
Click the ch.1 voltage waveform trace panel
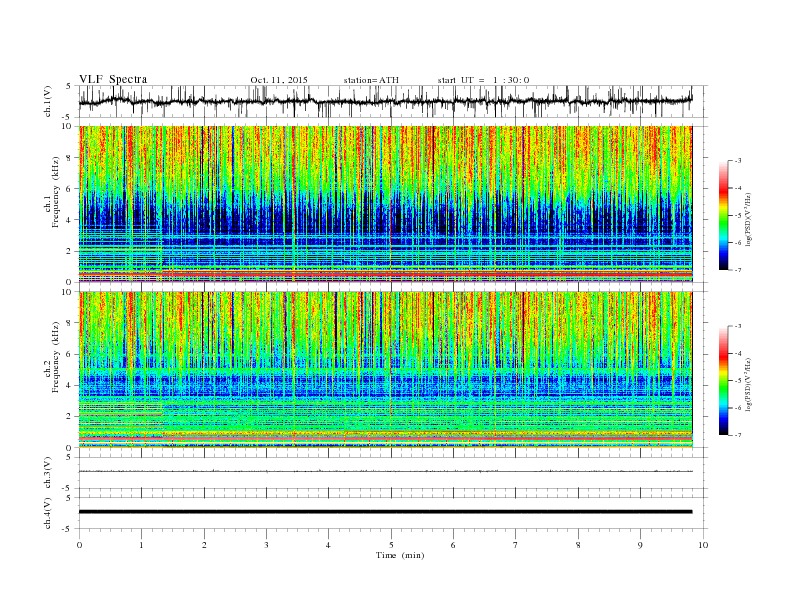(x=392, y=101)
